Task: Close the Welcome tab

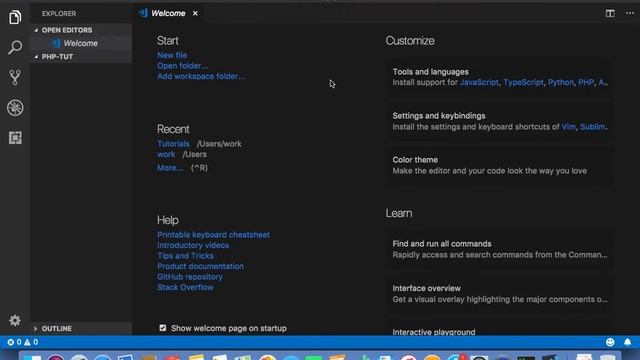Action: (195, 13)
